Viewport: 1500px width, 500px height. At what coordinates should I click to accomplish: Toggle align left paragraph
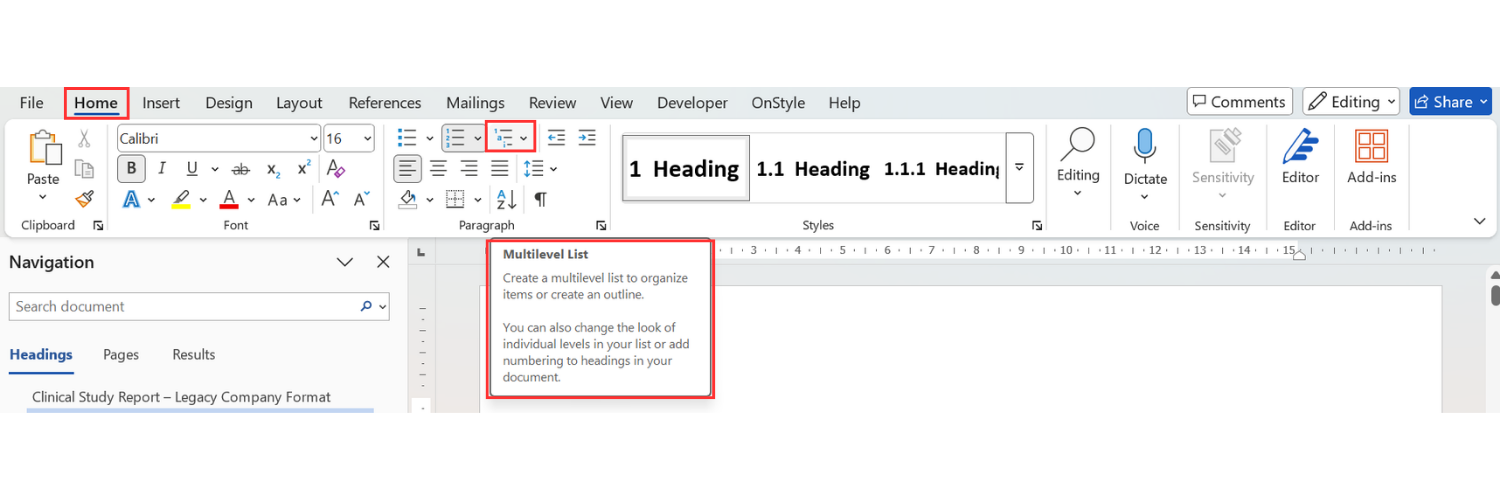[407, 168]
